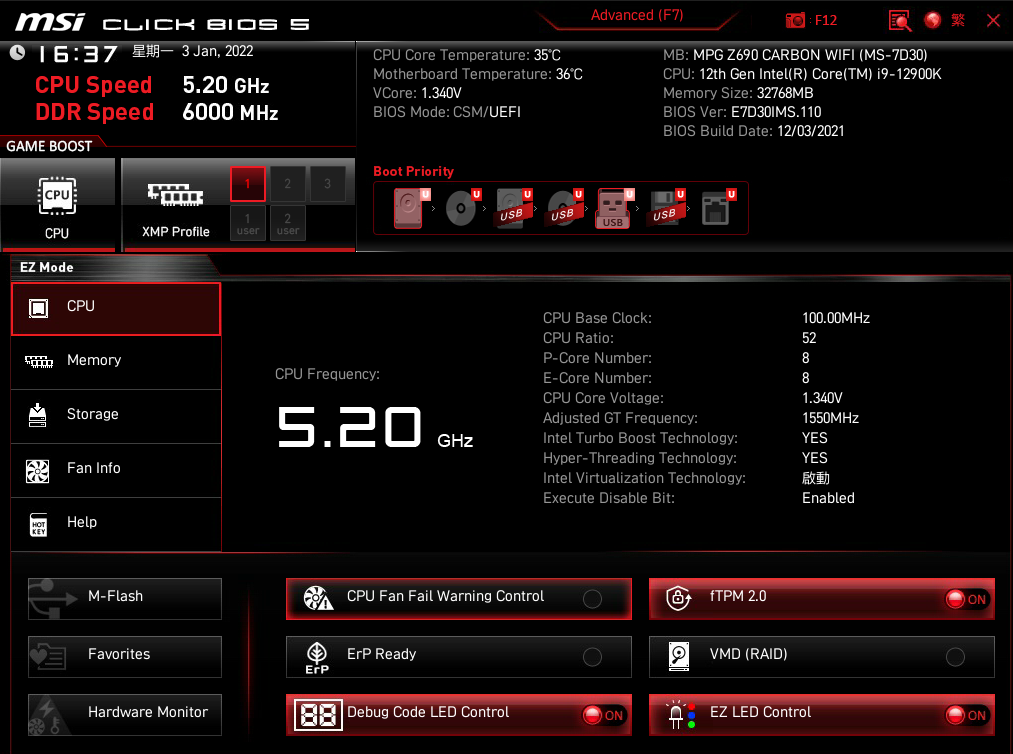Select XMP profile 1

pos(247,184)
